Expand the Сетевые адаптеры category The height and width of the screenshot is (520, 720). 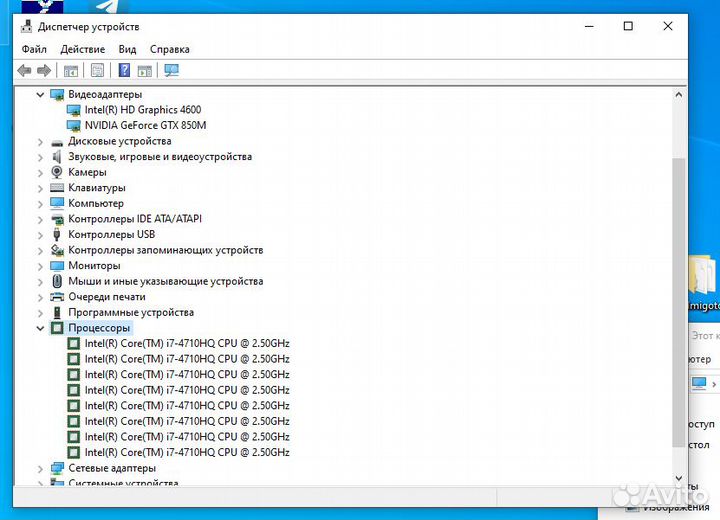pyautogui.click(x=41, y=468)
